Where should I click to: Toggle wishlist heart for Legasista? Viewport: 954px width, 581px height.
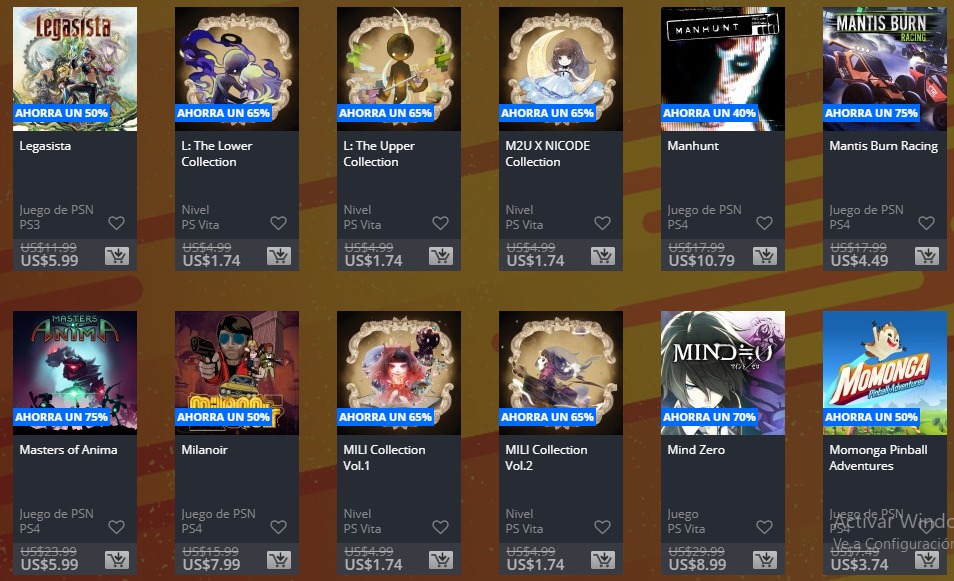tap(117, 223)
